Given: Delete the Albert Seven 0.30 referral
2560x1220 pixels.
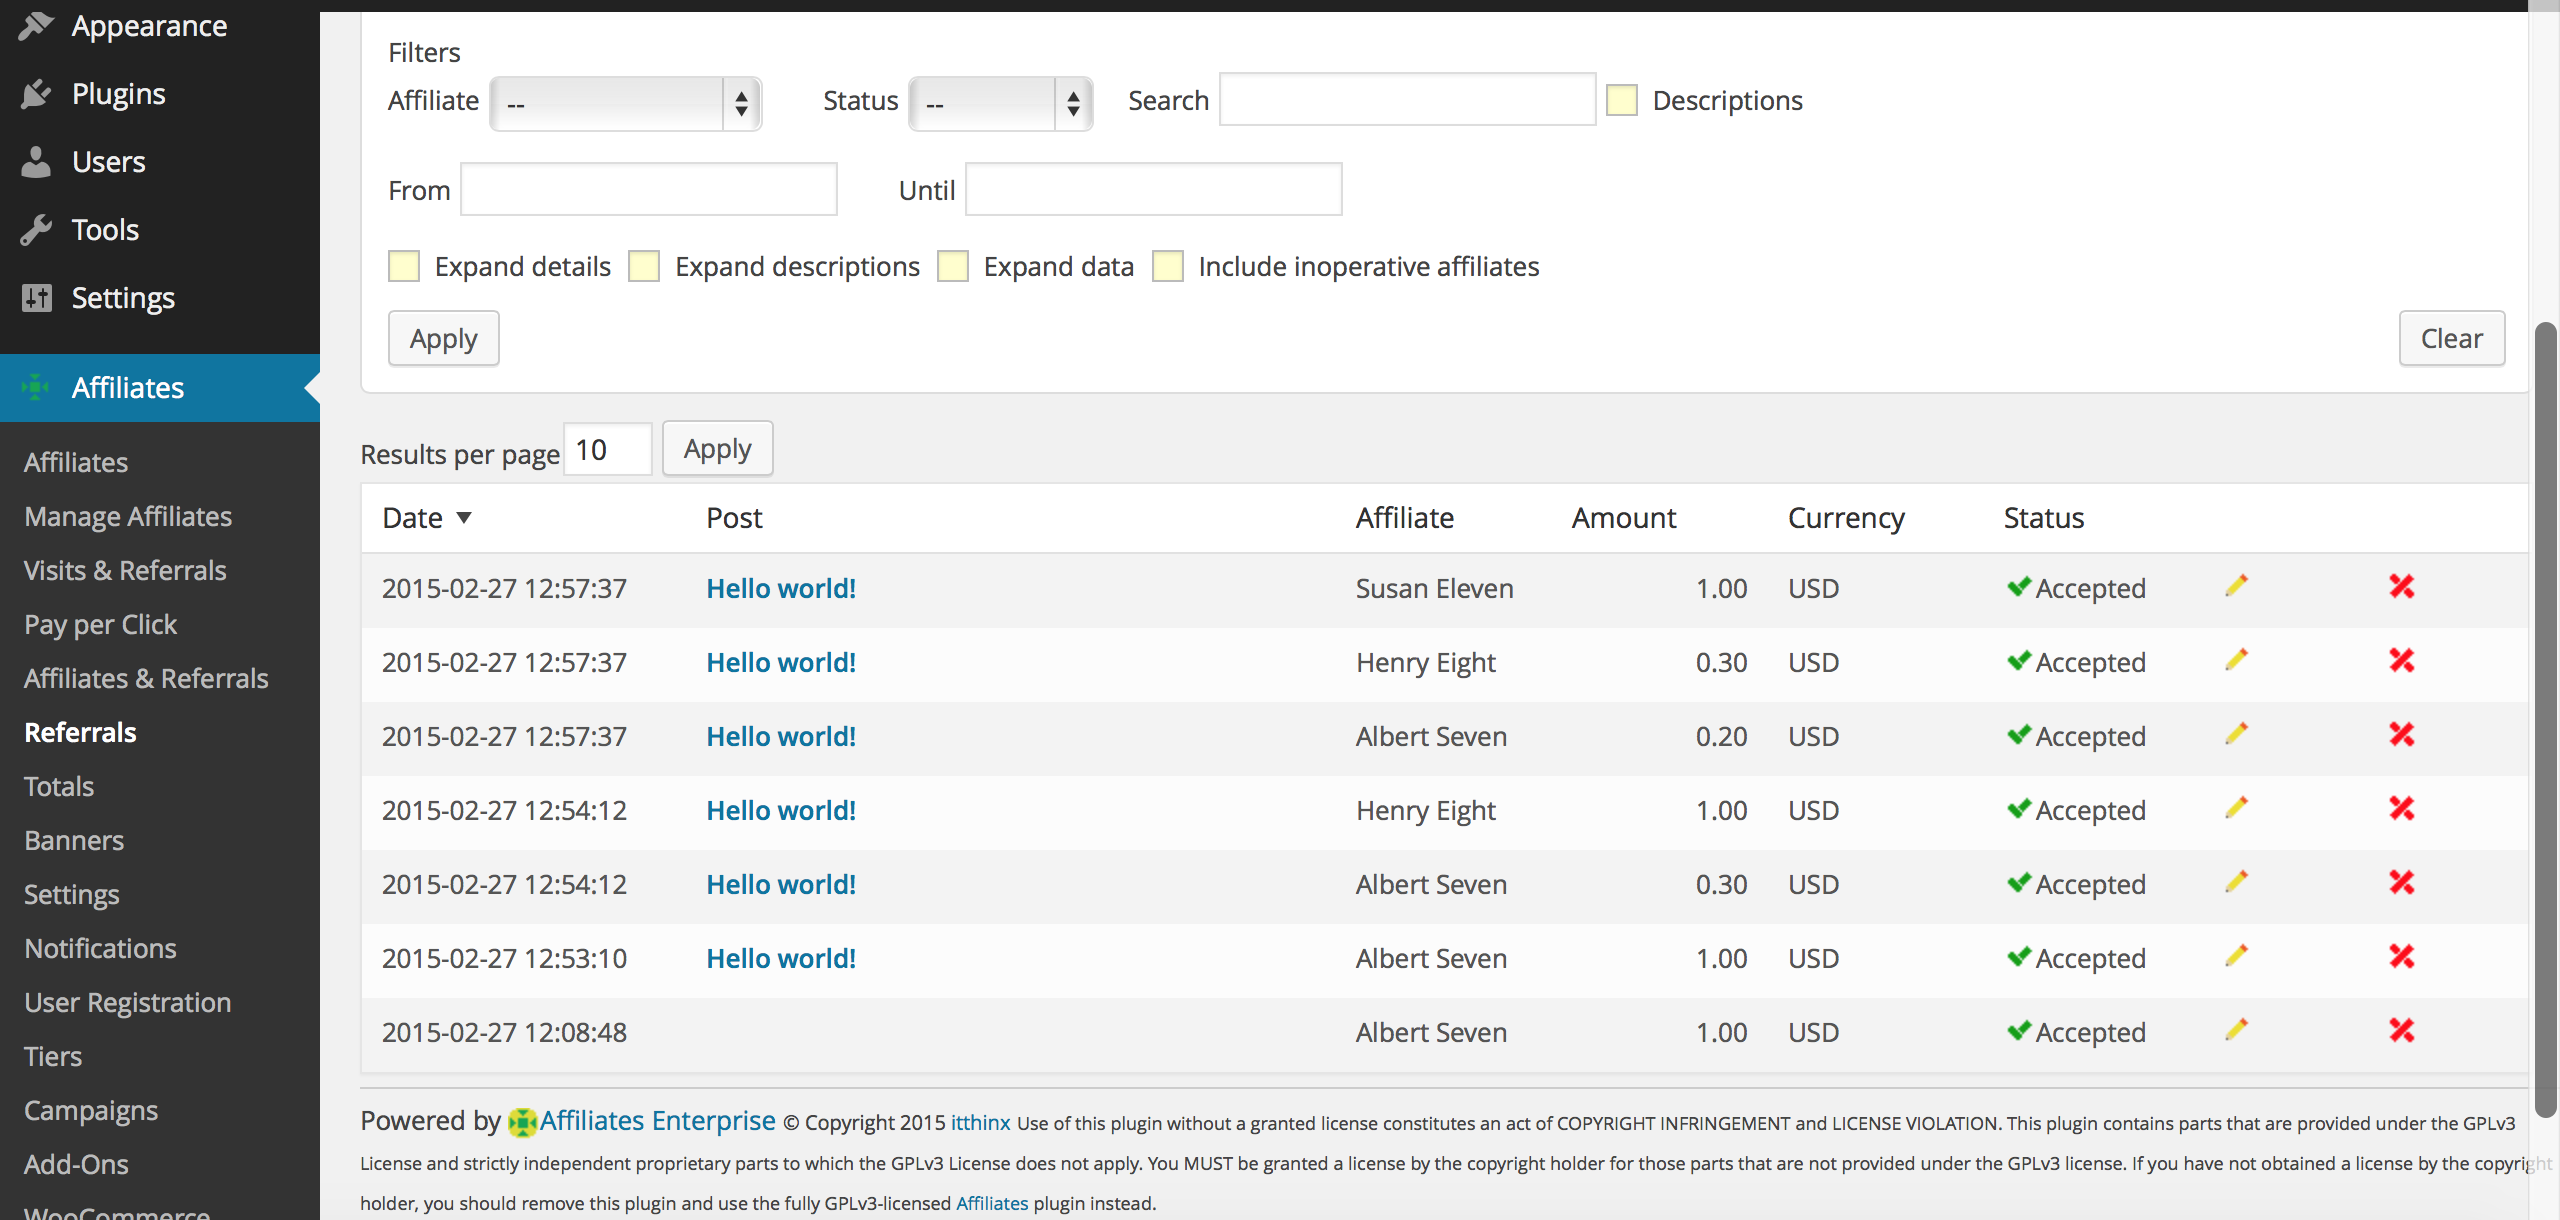Looking at the screenshot, I should 2402,883.
